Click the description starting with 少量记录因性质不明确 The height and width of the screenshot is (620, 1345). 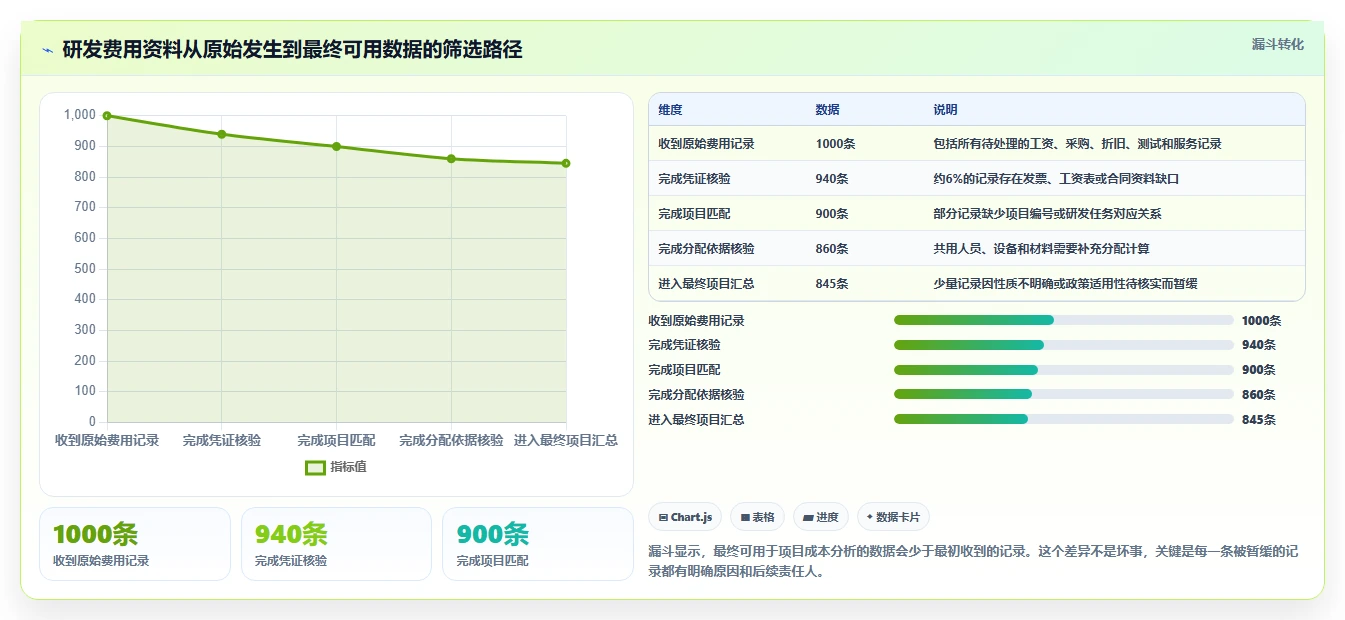point(1065,284)
